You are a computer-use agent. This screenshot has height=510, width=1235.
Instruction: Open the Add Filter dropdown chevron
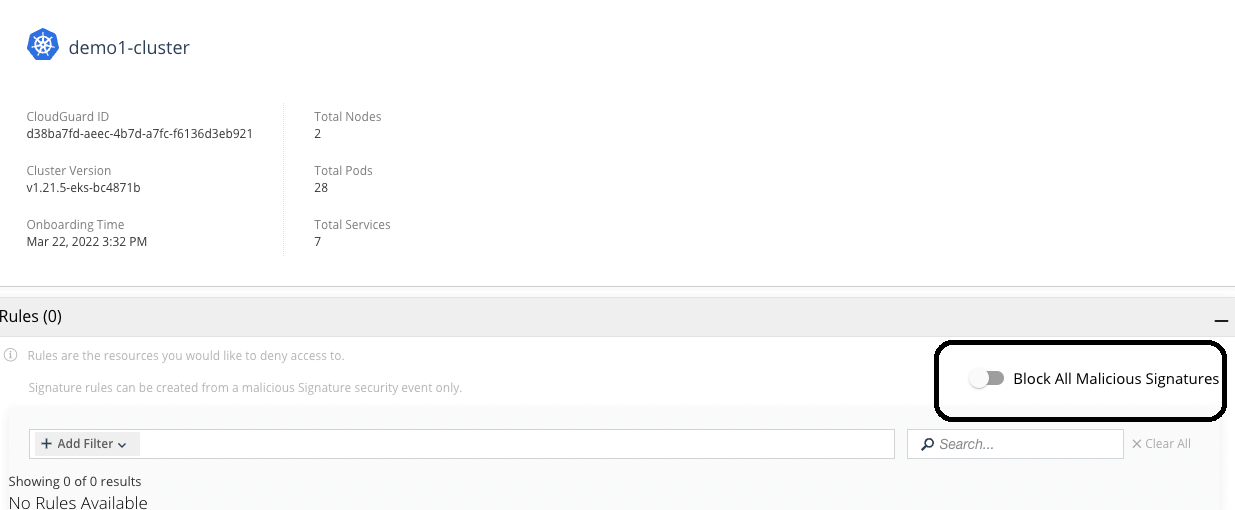pos(122,445)
